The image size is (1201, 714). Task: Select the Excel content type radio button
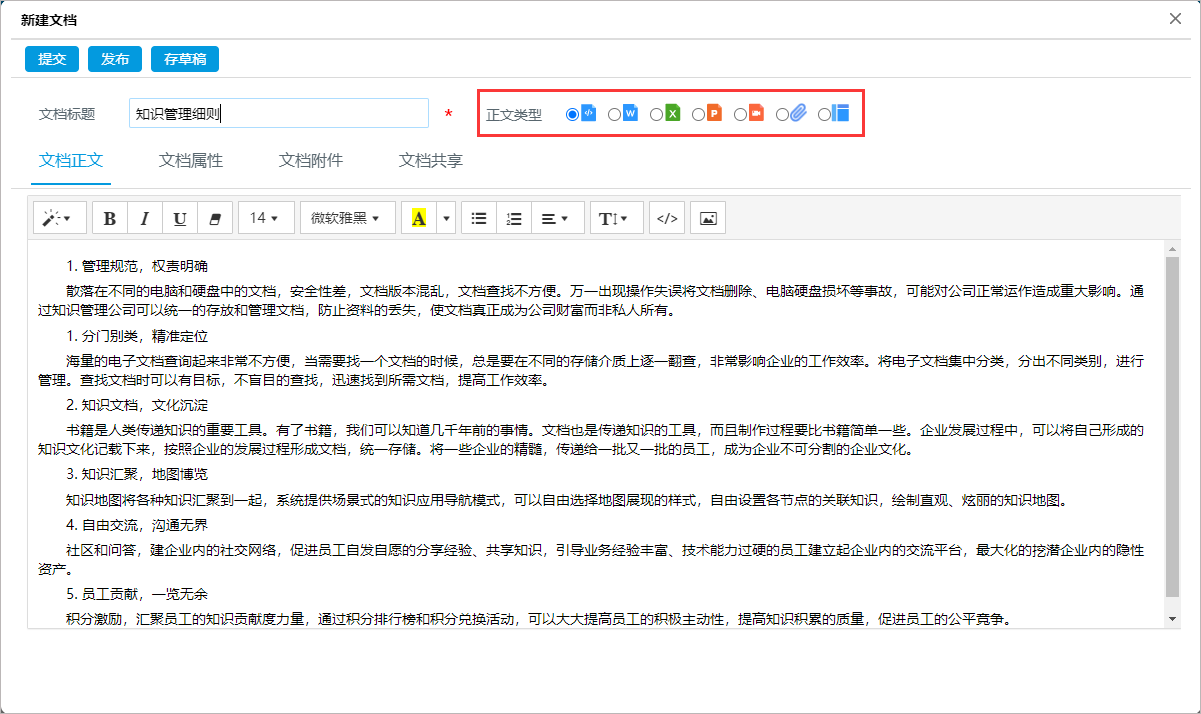[656, 114]
